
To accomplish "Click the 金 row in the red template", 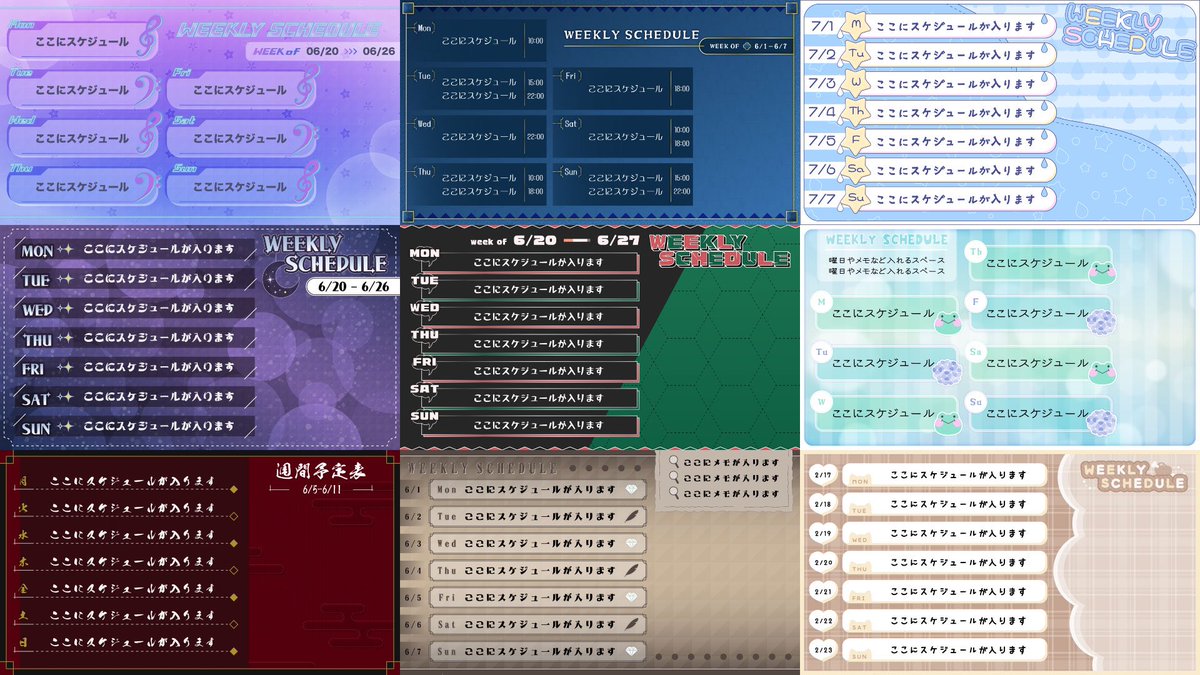I will tap(124, 588).
